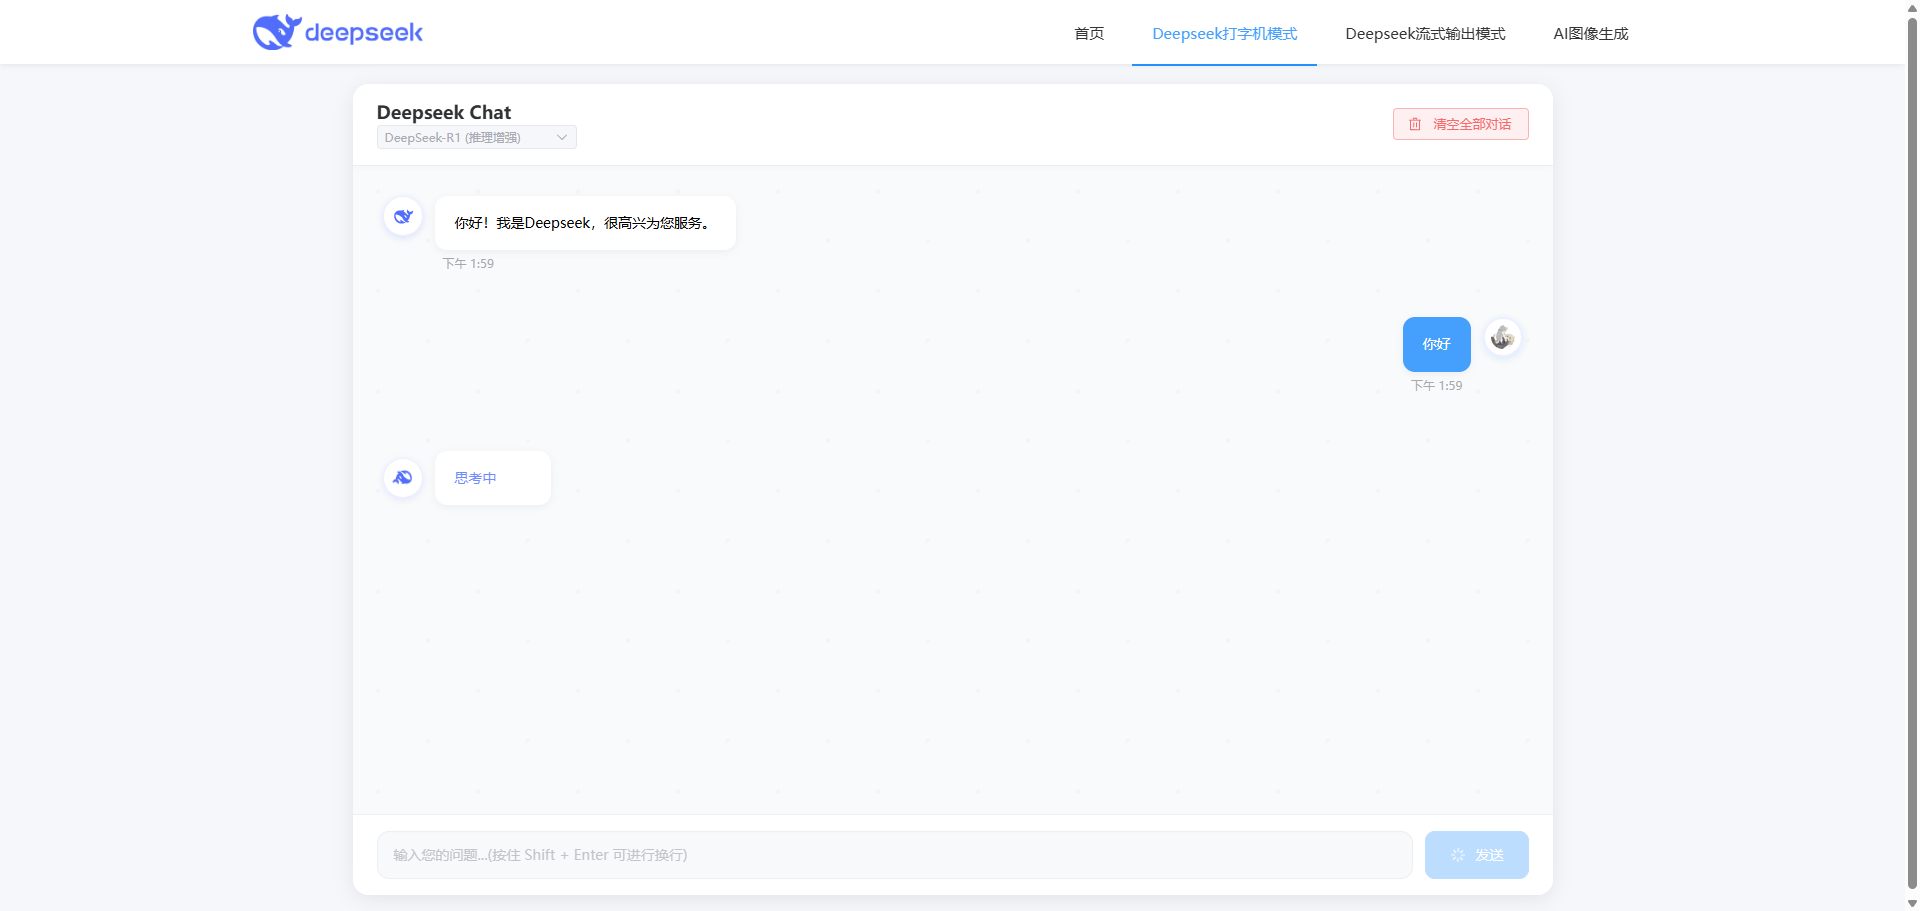Click the loading spinner icon on the send button

click(1458, 855)
